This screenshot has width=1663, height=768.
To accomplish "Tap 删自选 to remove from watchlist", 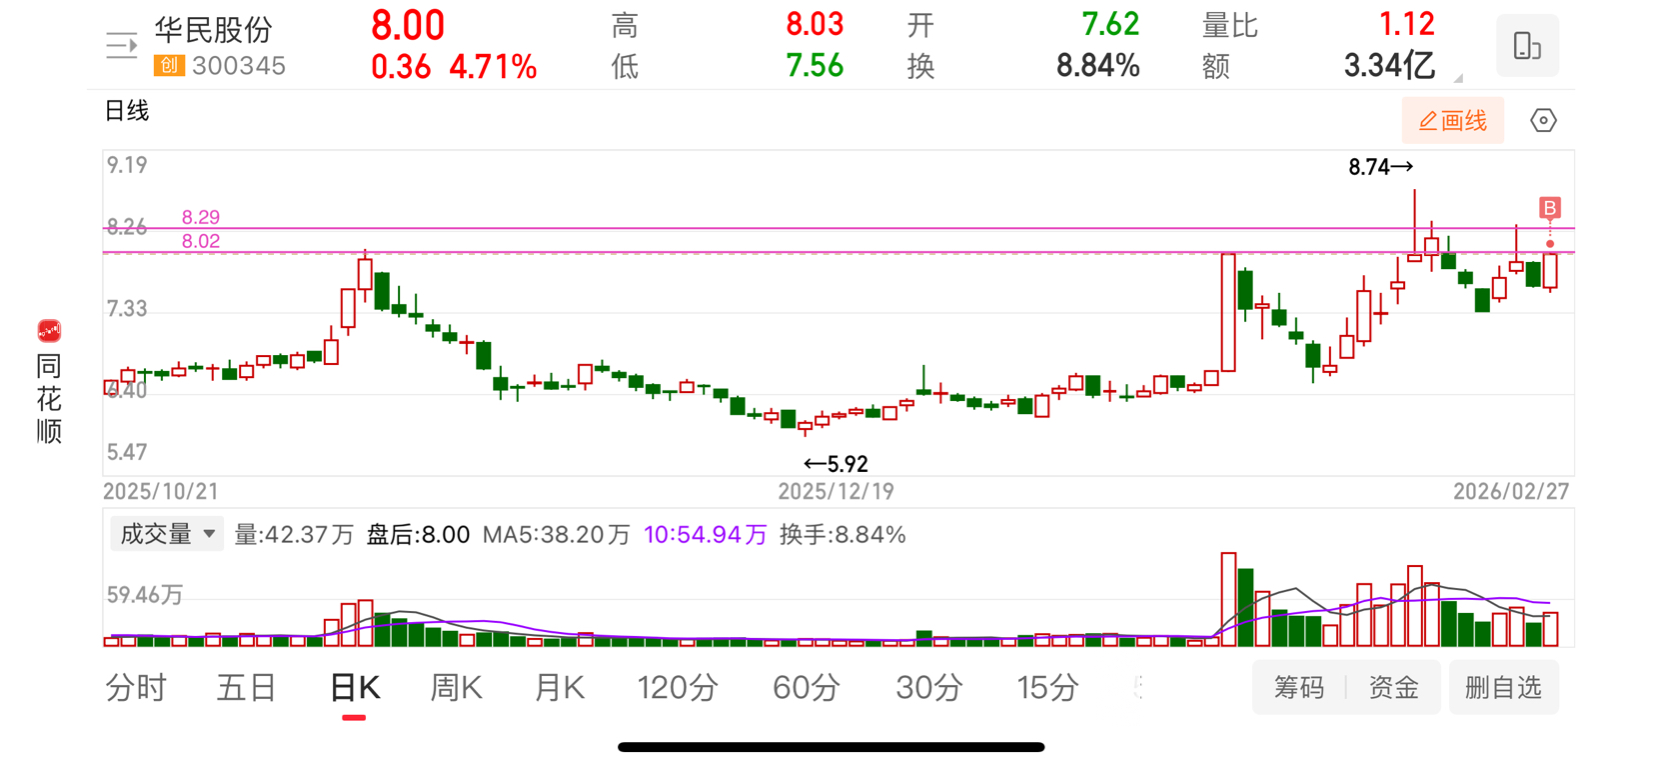I will [x=1503, y=687].
